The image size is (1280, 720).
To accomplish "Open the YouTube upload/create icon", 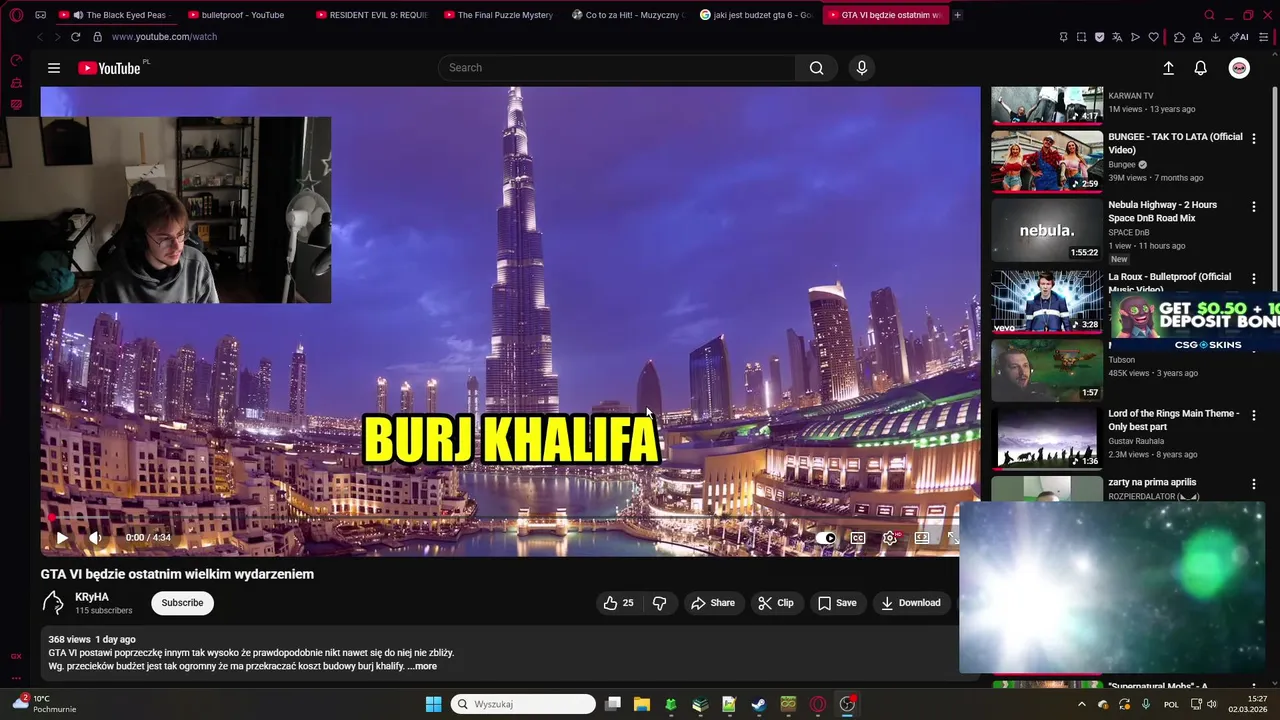I will [x=1168, y=68].
